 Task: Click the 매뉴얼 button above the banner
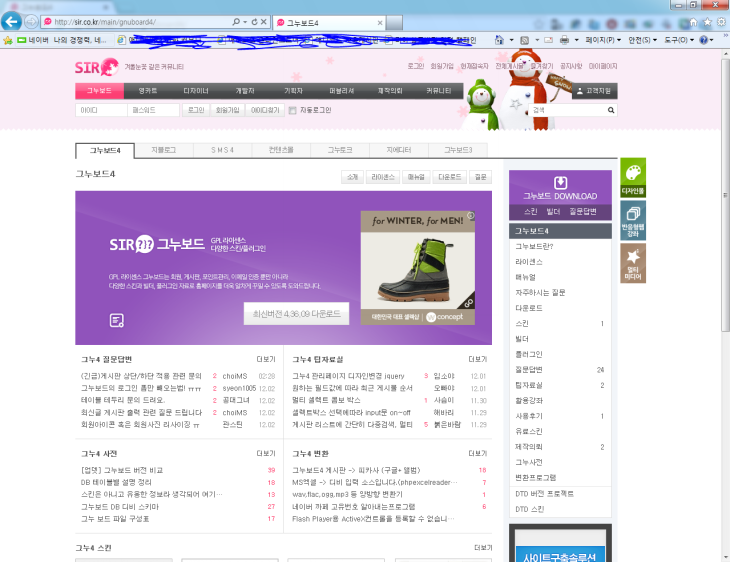tap(416, 177)
